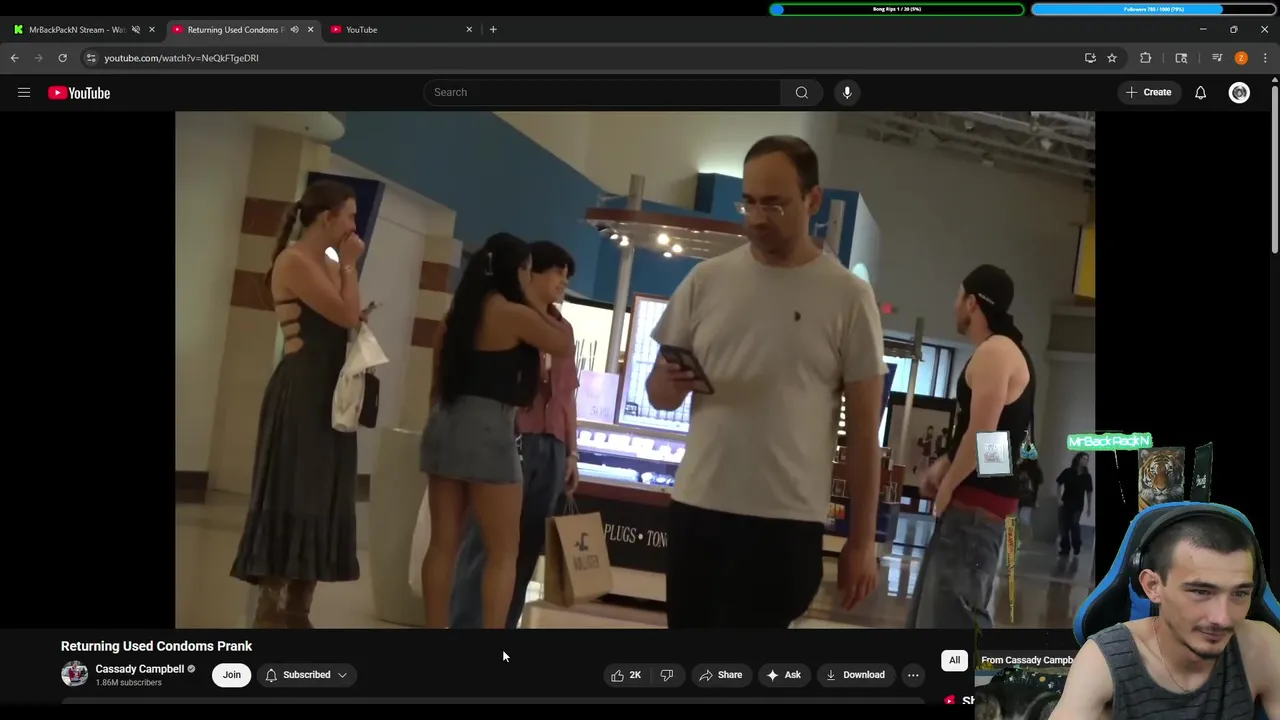This screenshot has height=720, width=1280.
Task: Click the YouTube search field
Action: [x=603, y=93]
